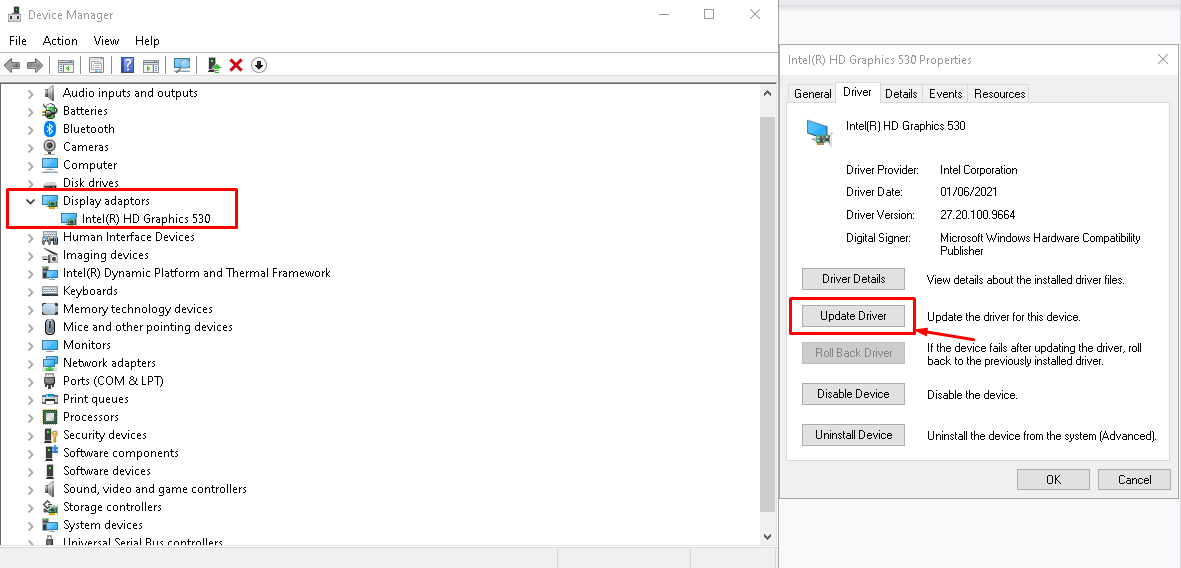This screenshot has width=1181, height=568.
Task: Click the Driver Details button
Action: click(853, 279)
